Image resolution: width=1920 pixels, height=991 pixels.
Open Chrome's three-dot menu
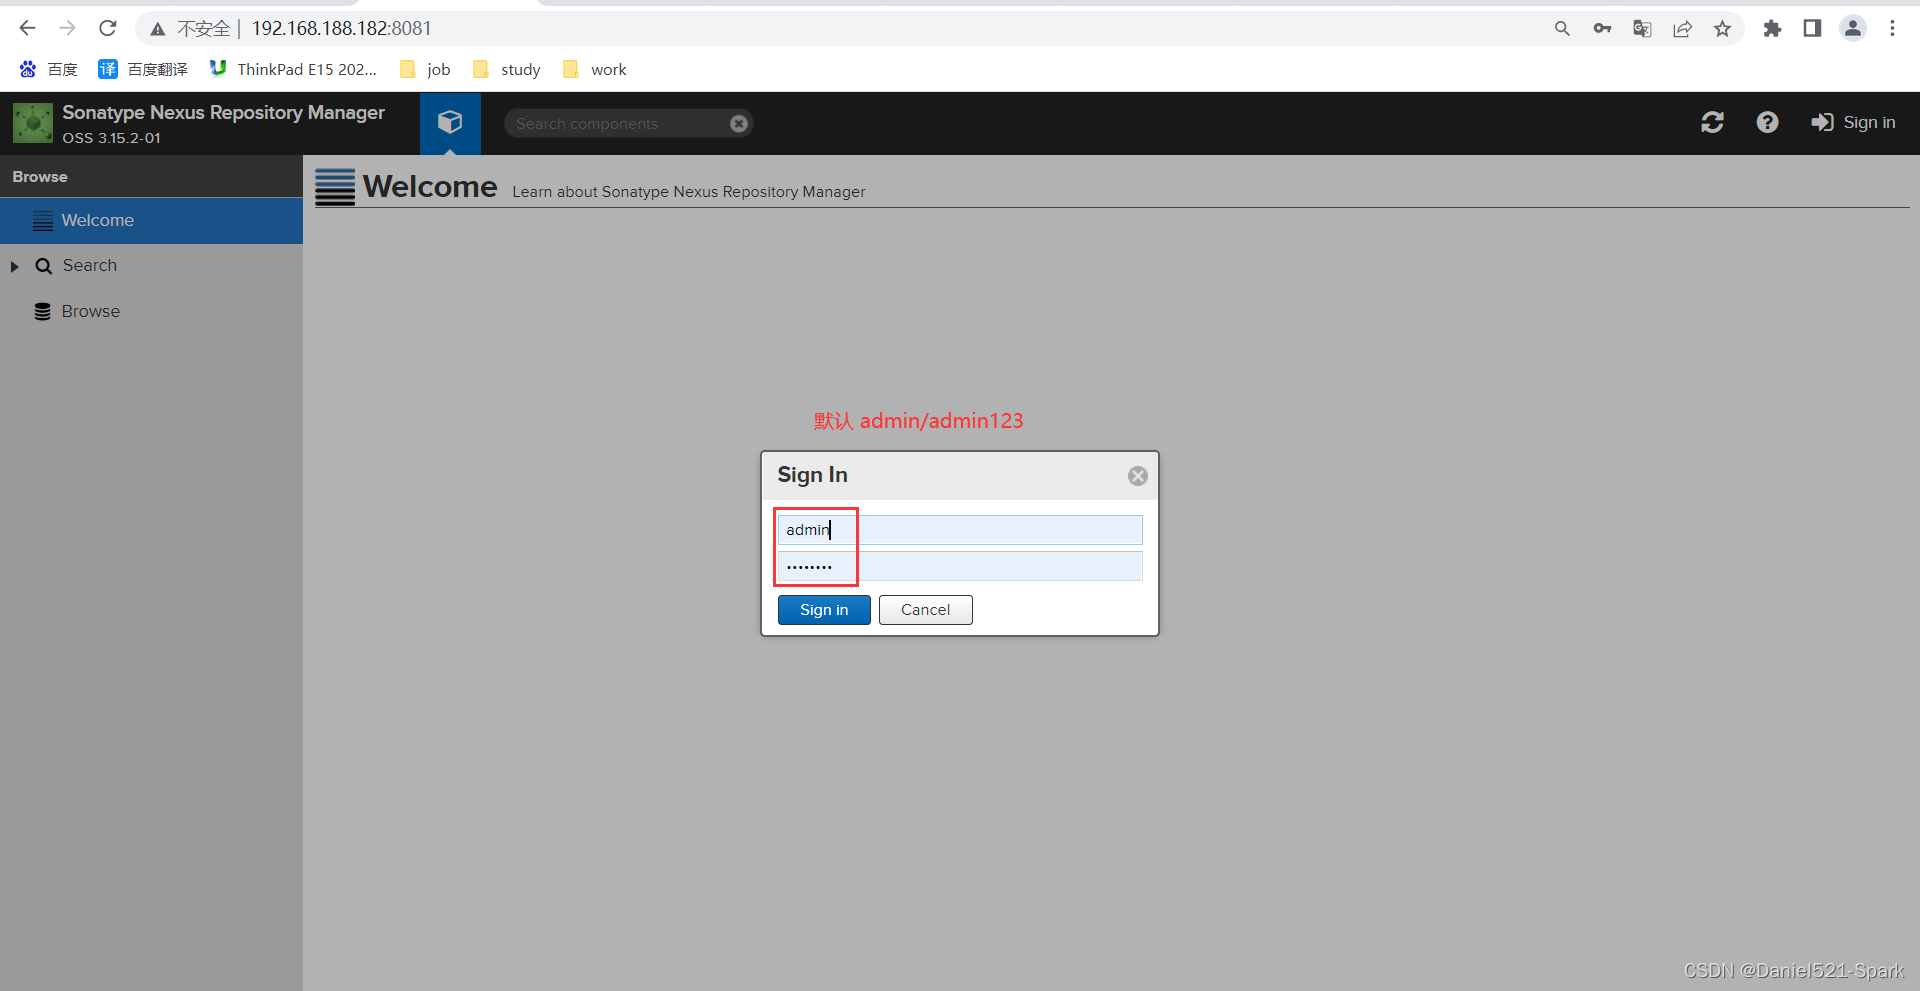pyautogui.click(x=1892, y=29)
